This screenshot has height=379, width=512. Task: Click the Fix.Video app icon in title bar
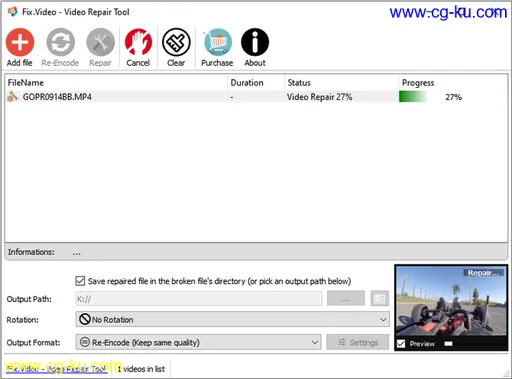(13, 12)
